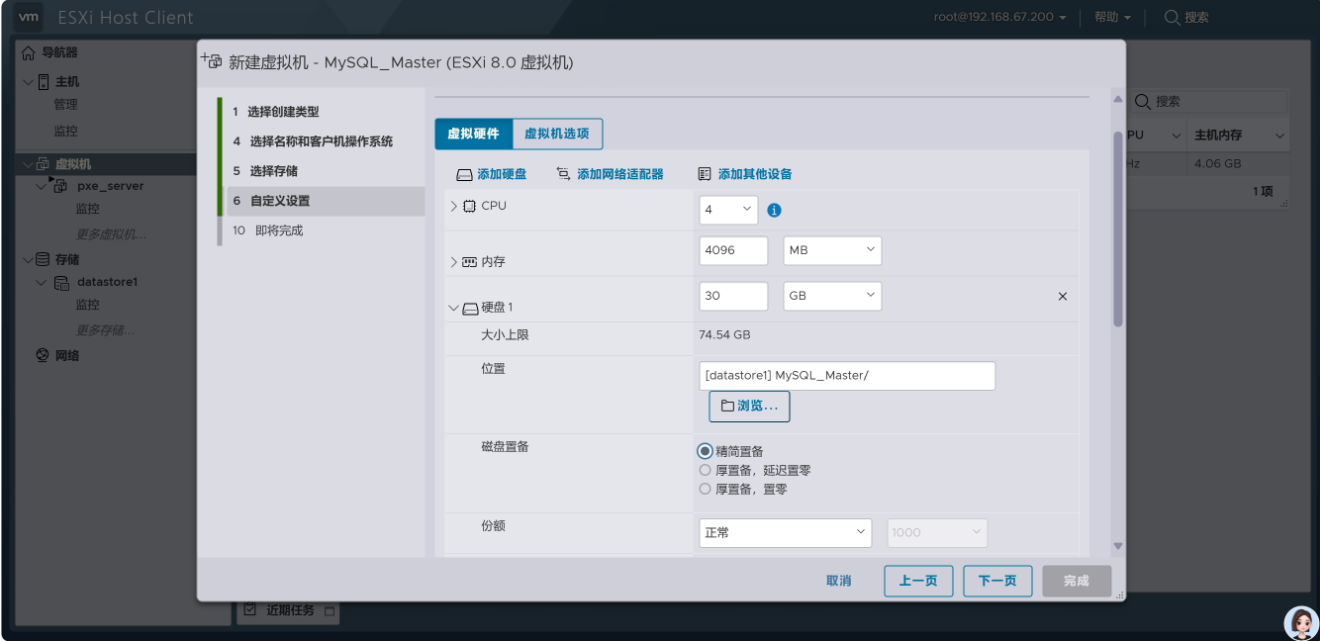Screen dimensions: 1320x641
Task: Switch to the 虚拟机选项 tab
Action: (557, 134)
